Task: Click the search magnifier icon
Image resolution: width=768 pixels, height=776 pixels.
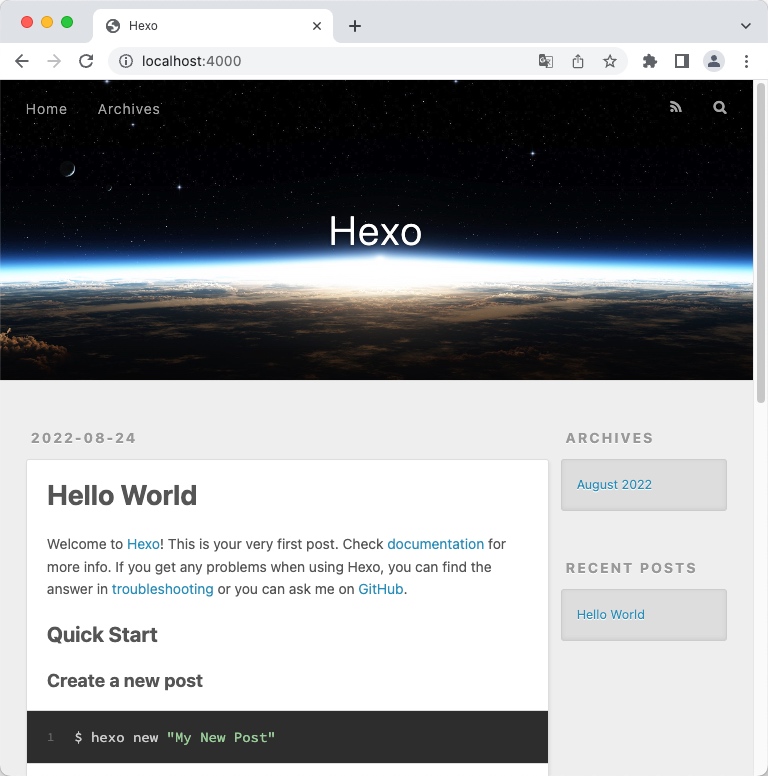Action: pos(720,108)
